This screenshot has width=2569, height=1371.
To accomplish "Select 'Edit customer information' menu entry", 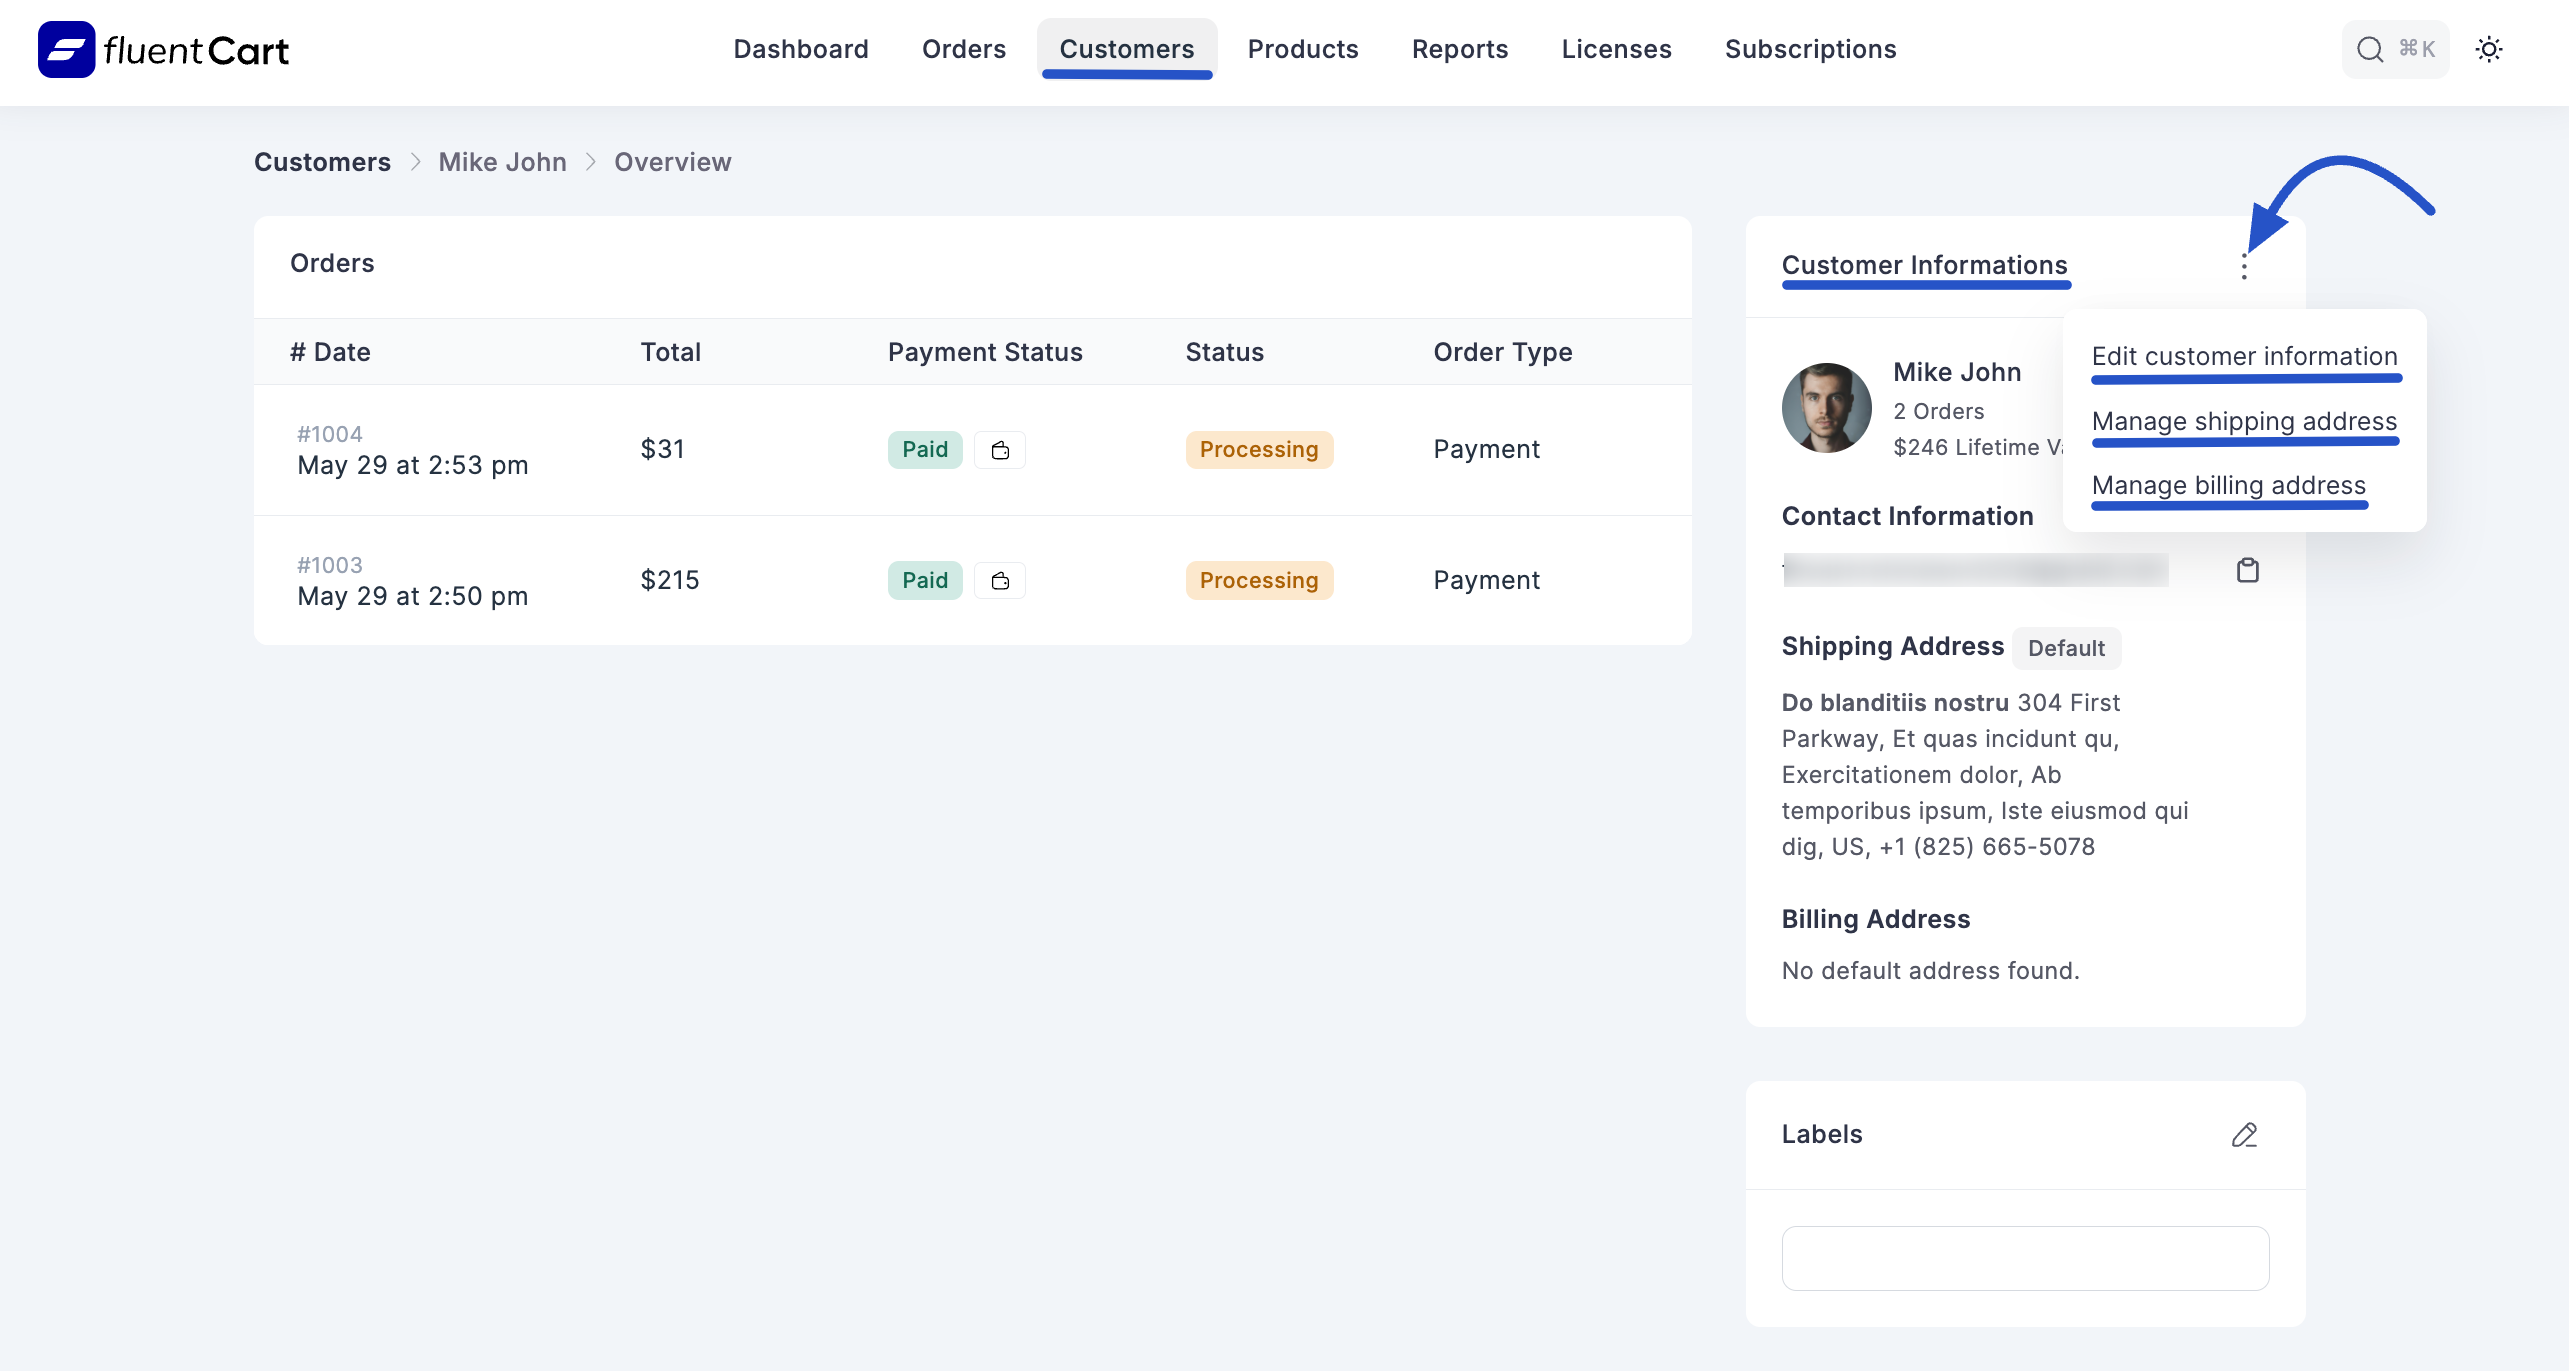I will point(2244,356).
